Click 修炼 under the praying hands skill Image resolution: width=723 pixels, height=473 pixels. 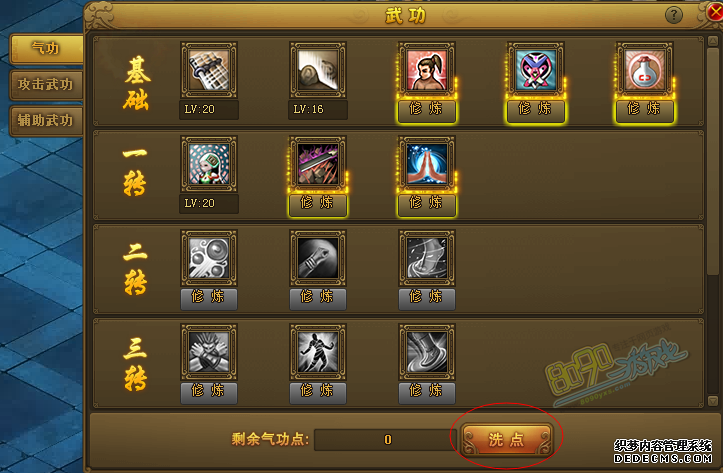coord(427,203)
